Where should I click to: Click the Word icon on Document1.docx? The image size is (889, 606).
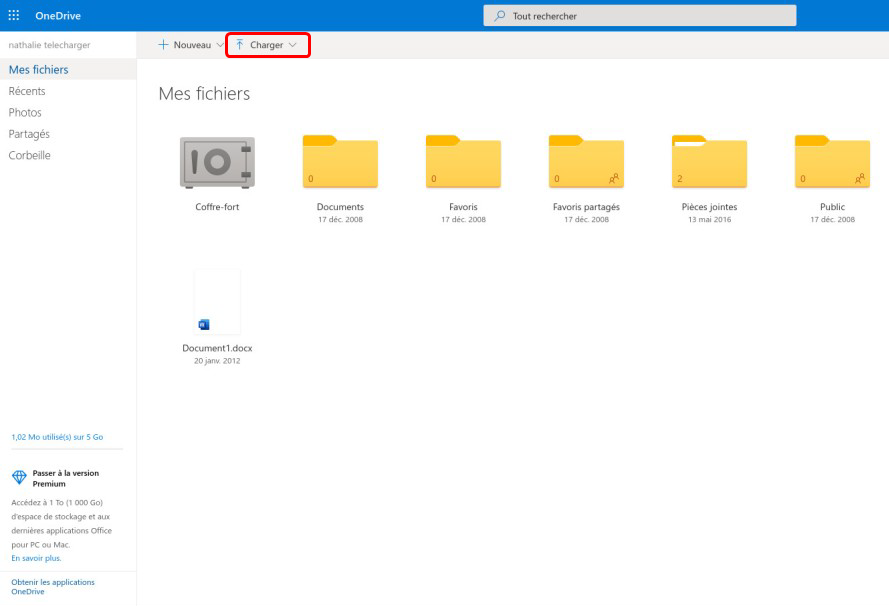point(204,324)
